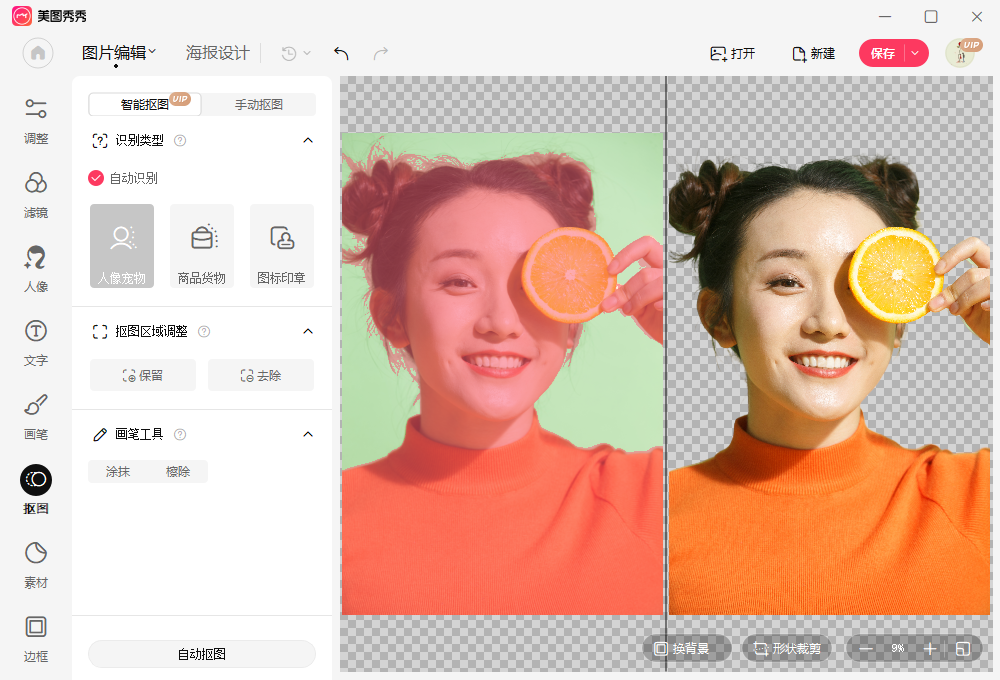Switch to the 手动抠图 tab
This screenshot has height=680, width=1000.
[x=258, y=104]
